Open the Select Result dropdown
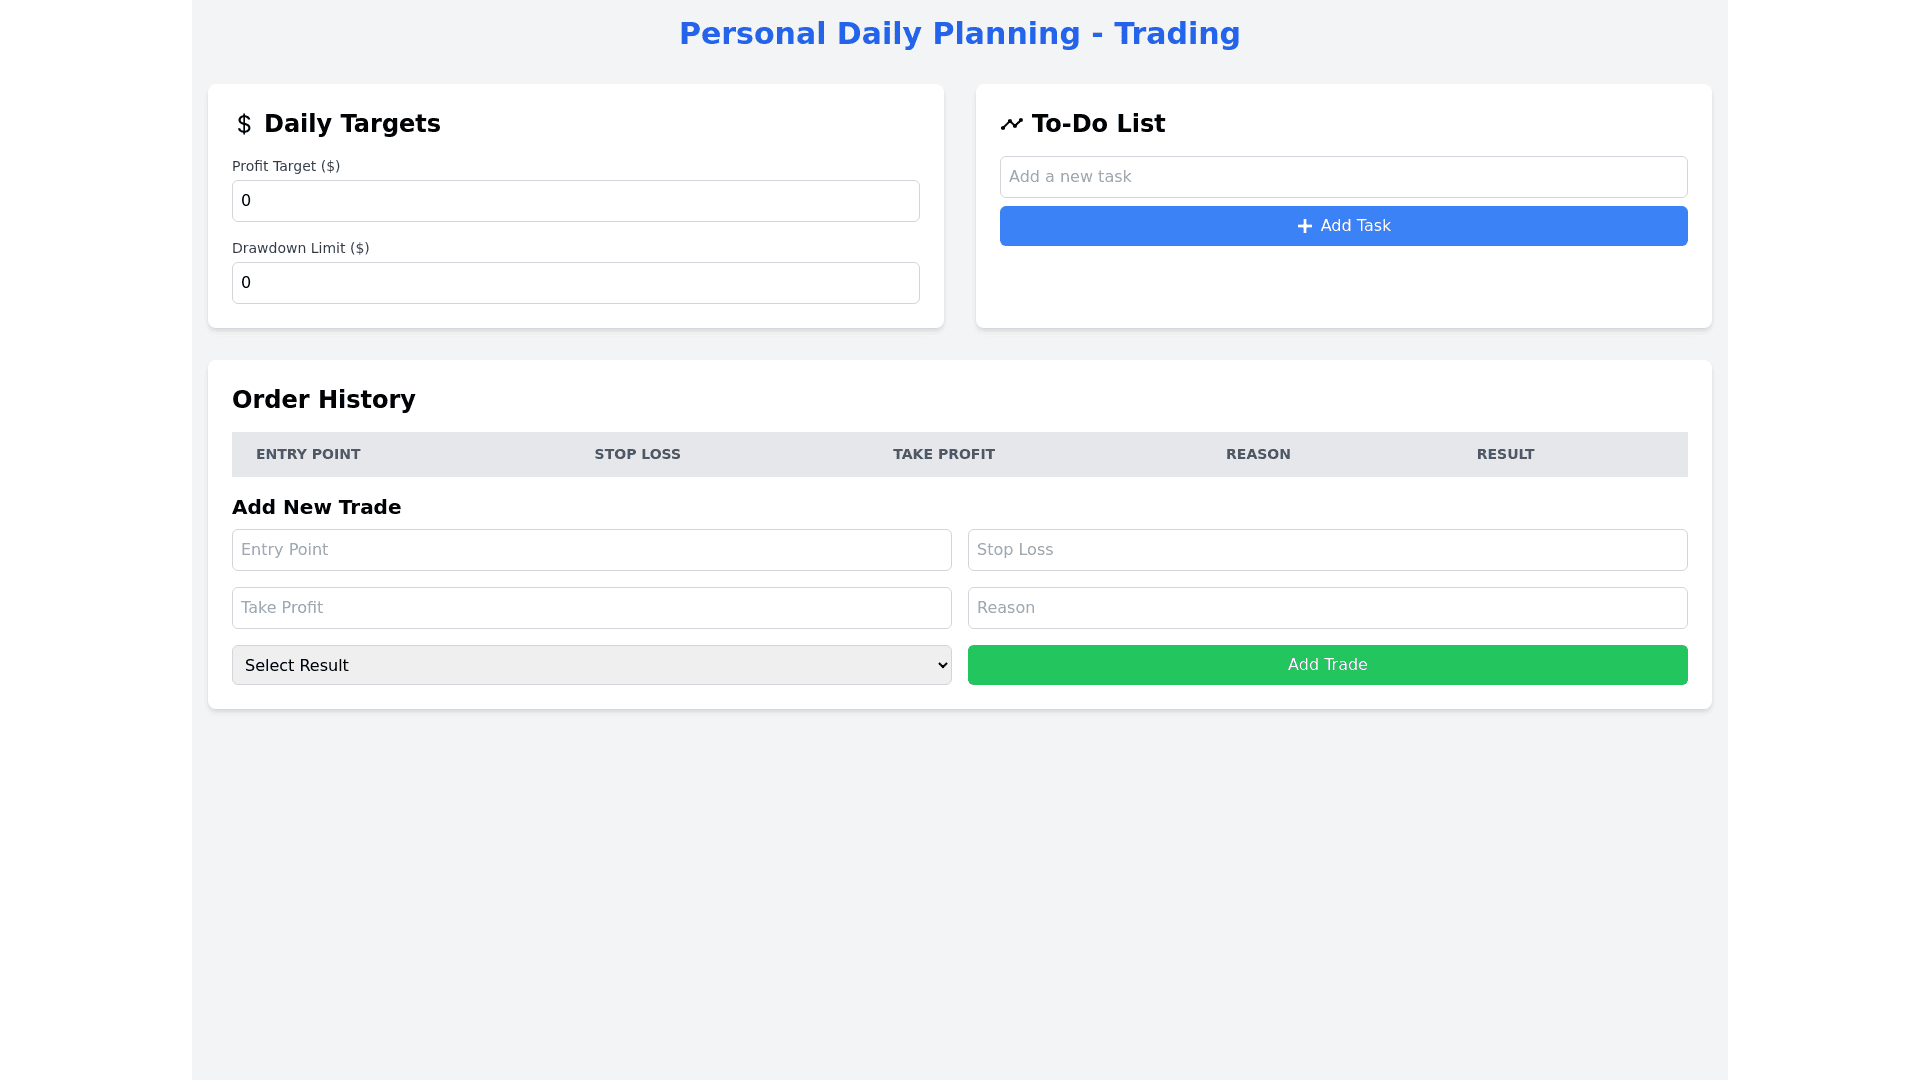The height and width of the screenshot is (1080, 1920). 591,665
